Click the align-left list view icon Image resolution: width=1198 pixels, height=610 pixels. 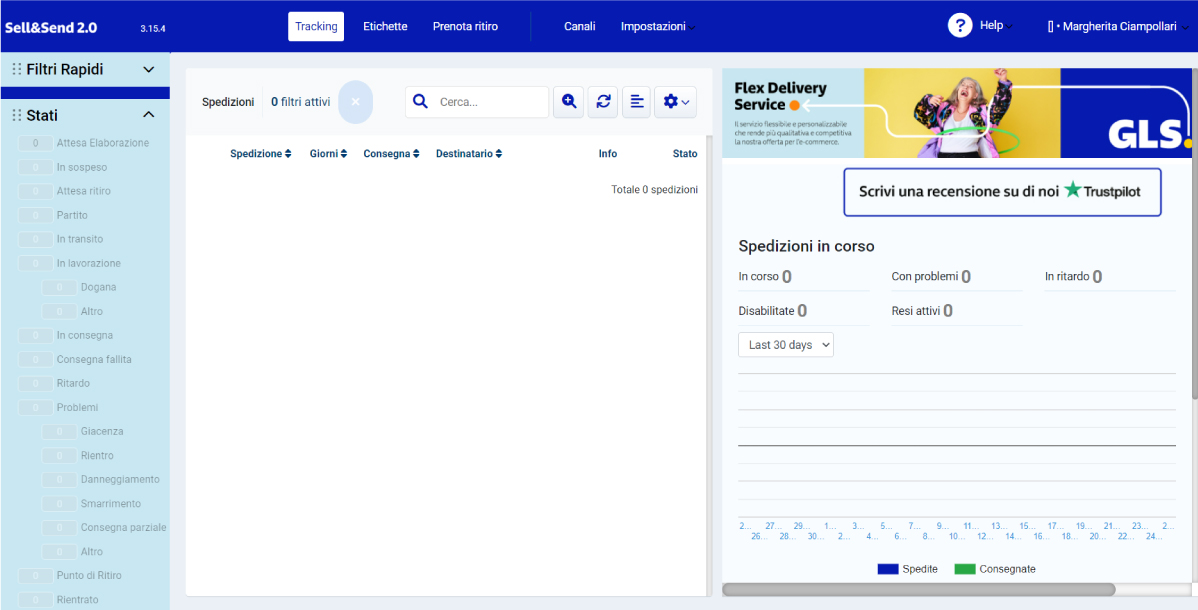[636, 101]
